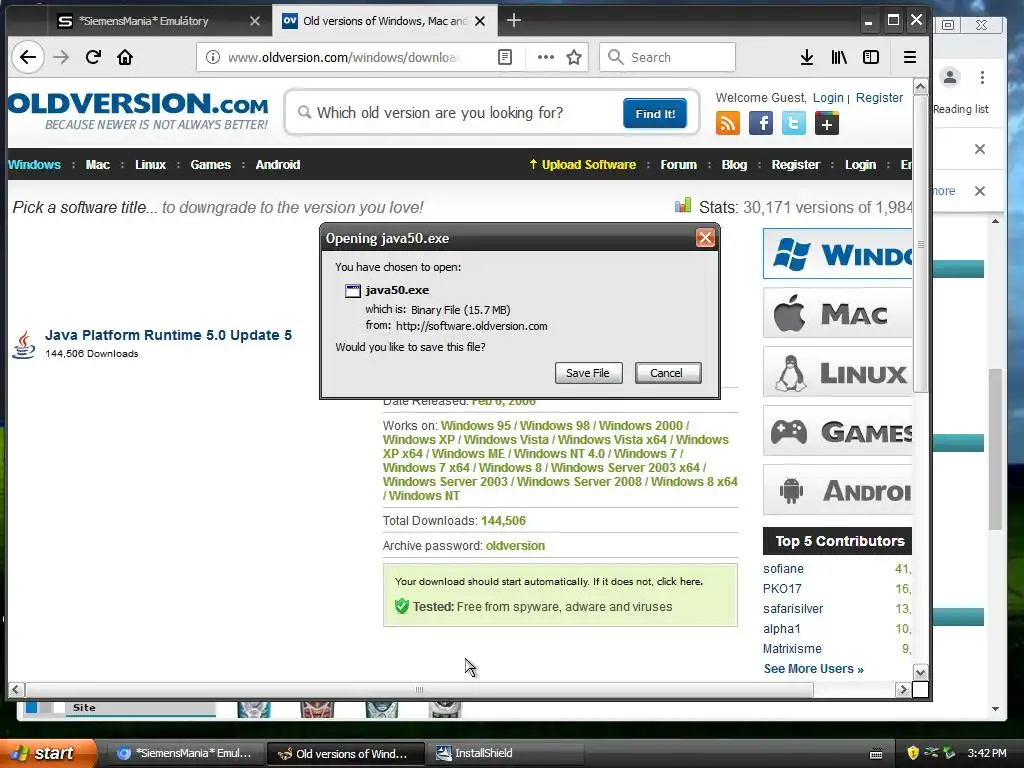Open the Mac category menu item
This screenshot has height=768, width=1024.
tap(97, 165)
